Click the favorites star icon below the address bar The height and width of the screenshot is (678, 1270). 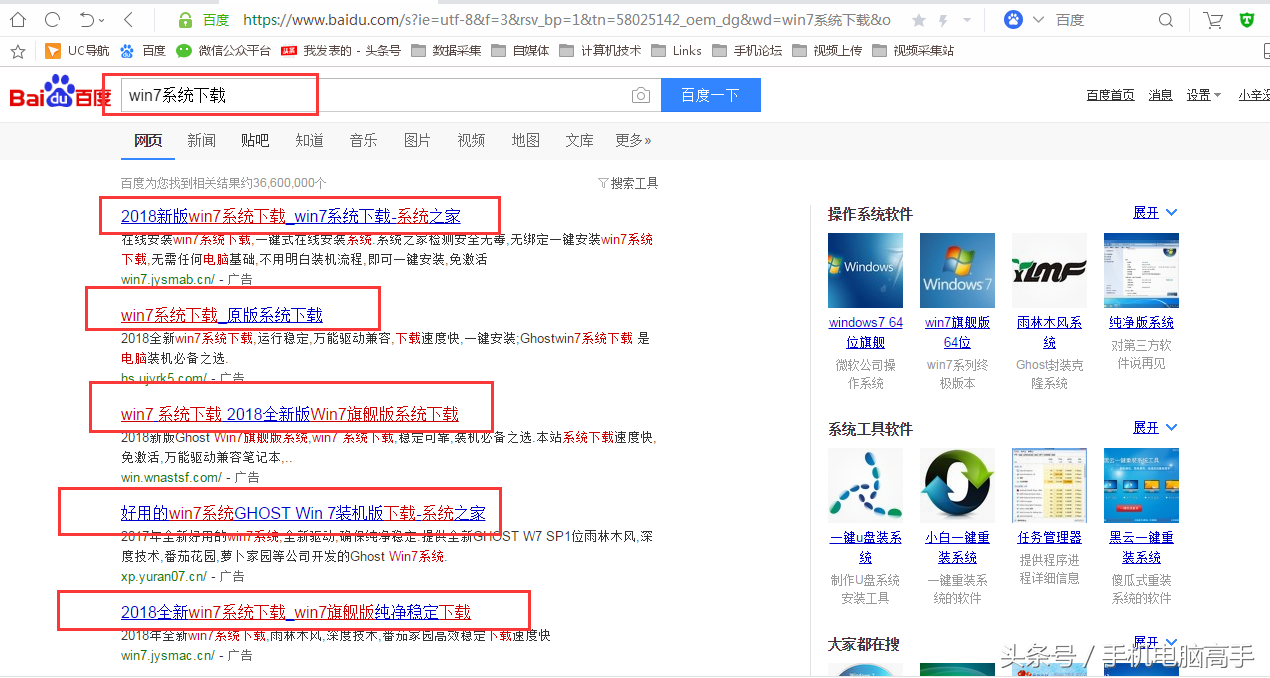pos(18,50)
